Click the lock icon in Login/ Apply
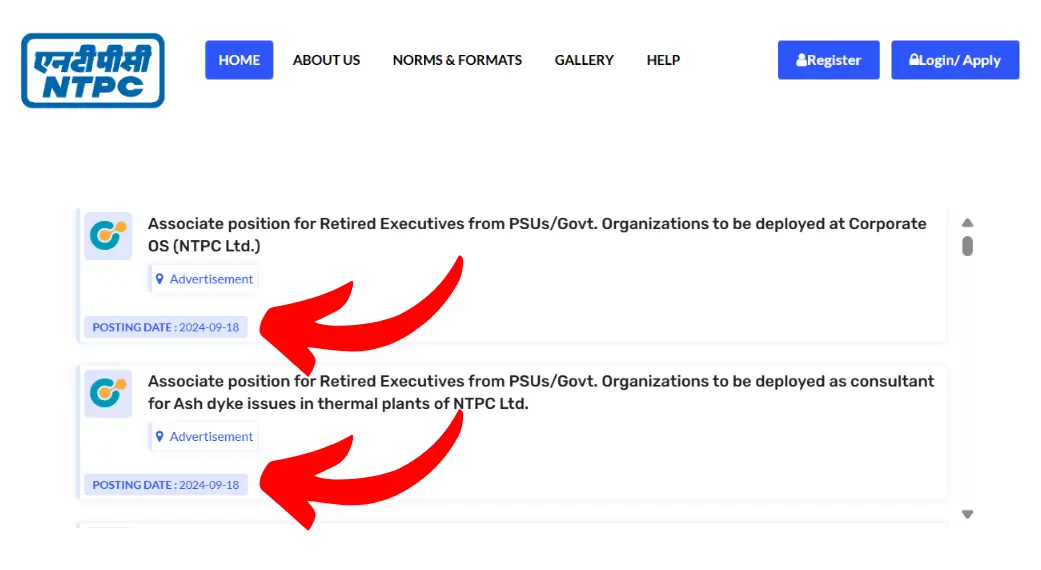 tap(914, 60)
